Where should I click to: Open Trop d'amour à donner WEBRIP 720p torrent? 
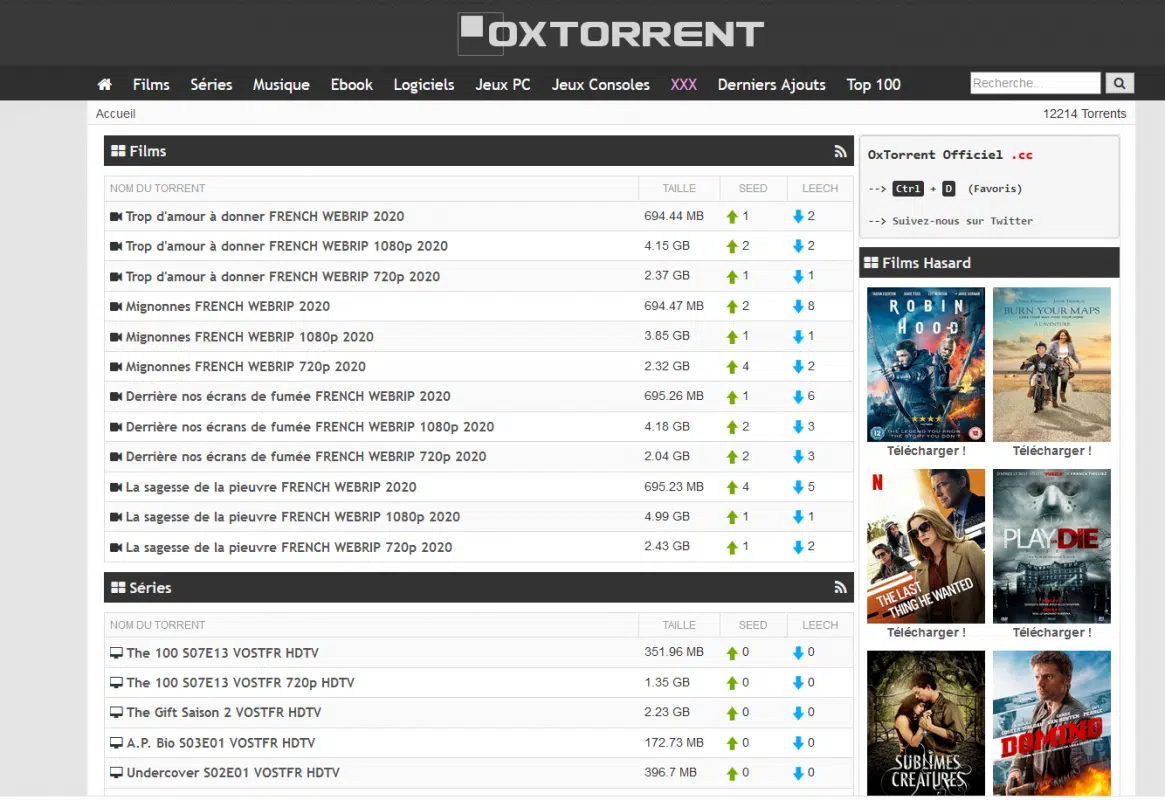coord(282,276)
